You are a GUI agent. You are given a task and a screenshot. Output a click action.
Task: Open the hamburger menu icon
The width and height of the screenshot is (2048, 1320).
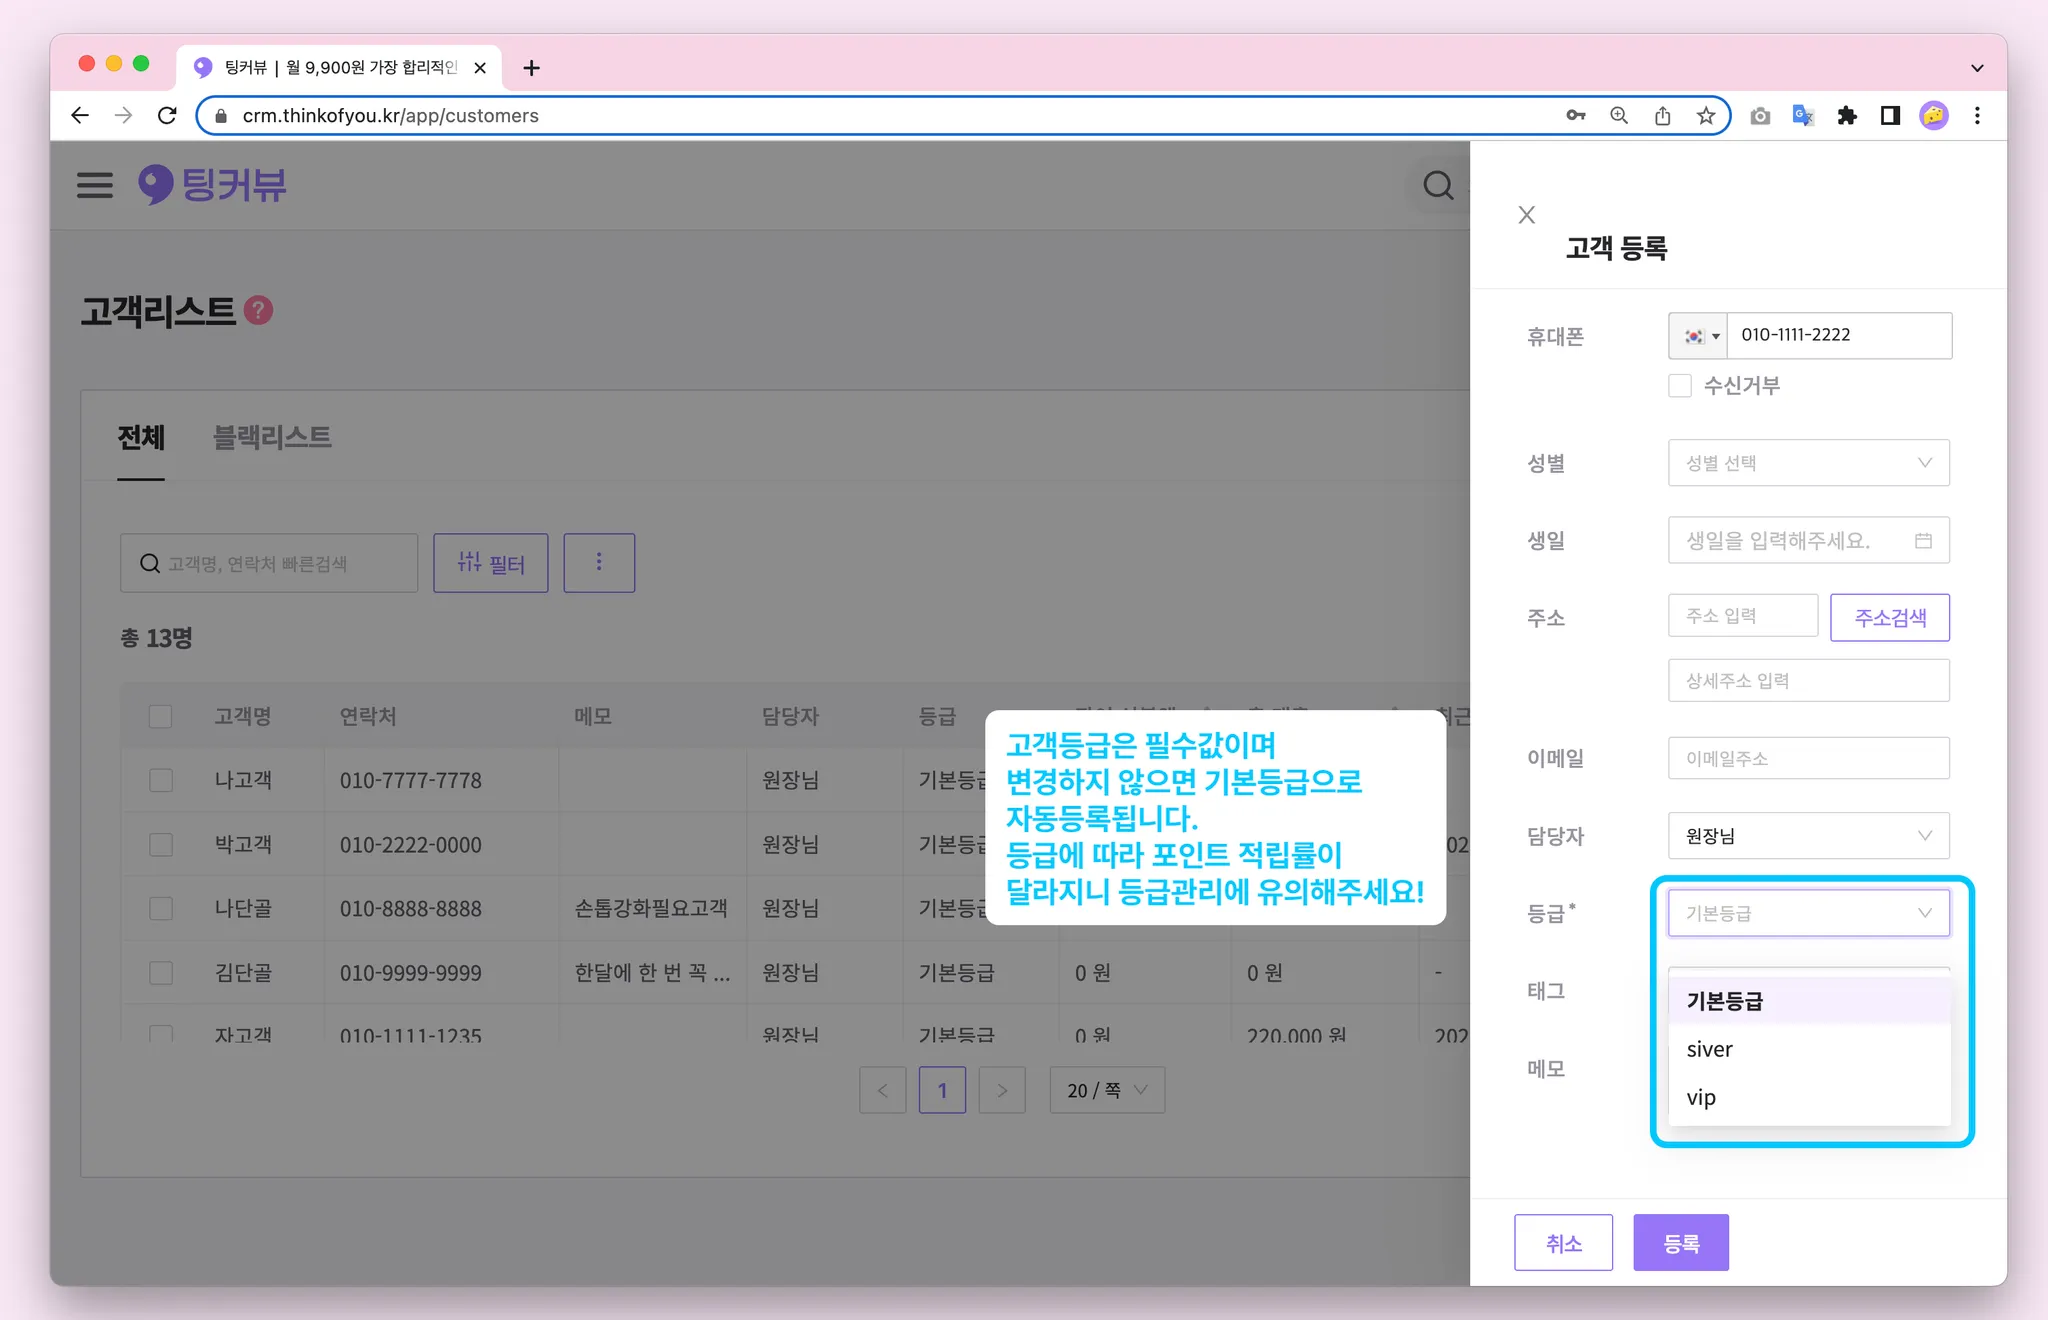(x=95, y=185)
